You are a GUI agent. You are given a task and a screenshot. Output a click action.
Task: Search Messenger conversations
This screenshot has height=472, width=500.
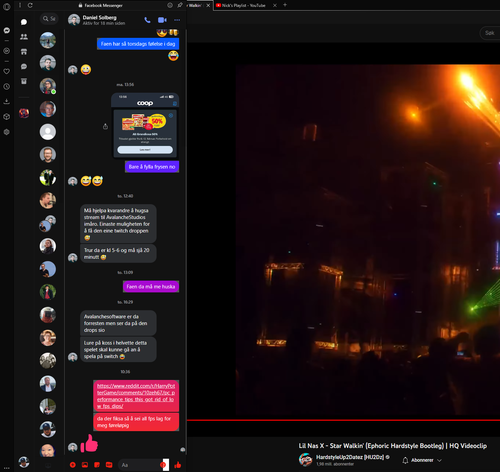point(49,19)
